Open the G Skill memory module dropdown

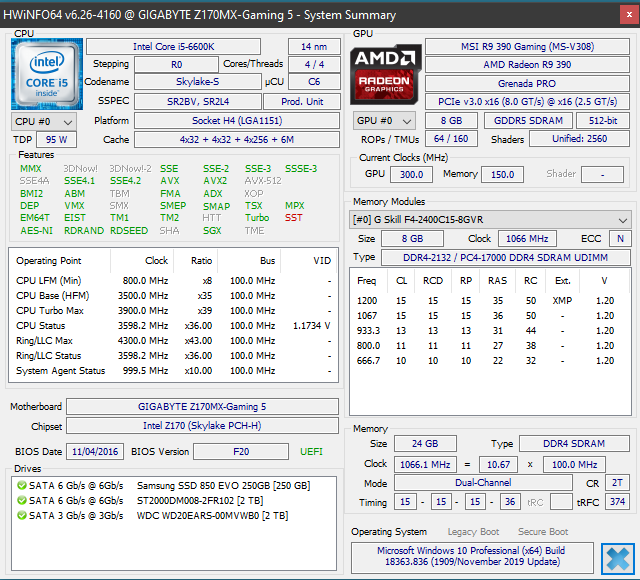pyautogui.click(x=490, y=219)
